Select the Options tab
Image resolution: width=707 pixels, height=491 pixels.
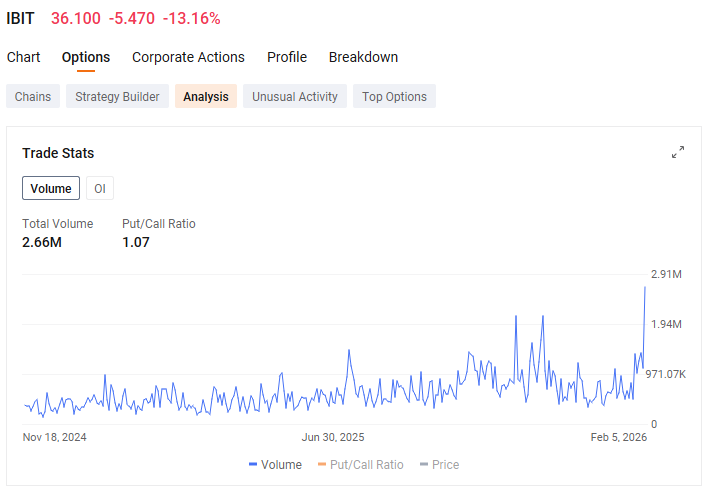tap(86, 57)
